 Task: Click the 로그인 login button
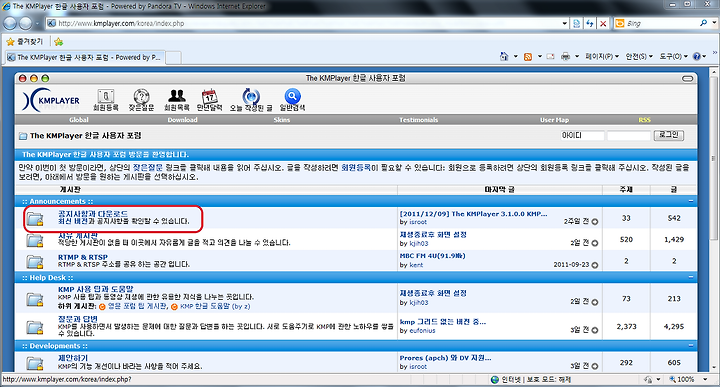tap(669, 135)
